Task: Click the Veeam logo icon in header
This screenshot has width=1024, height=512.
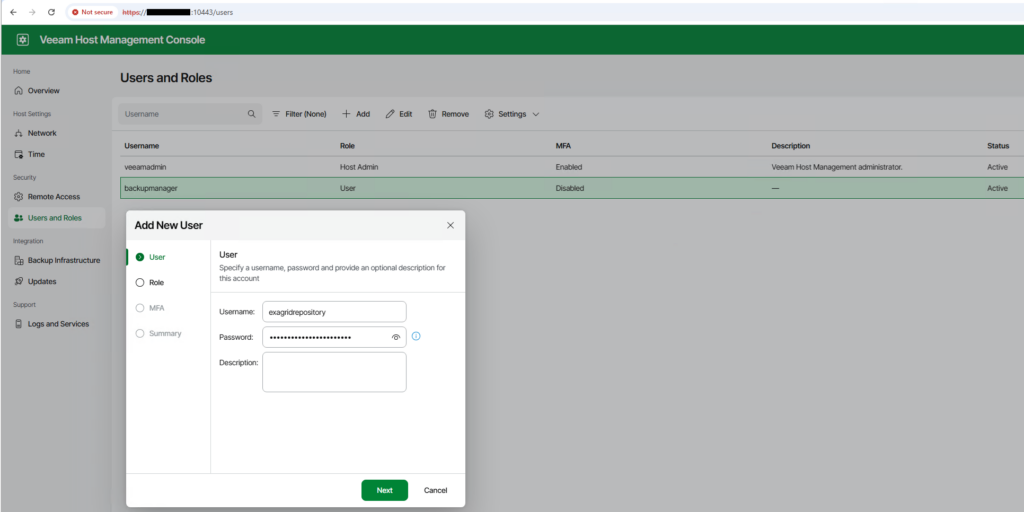Action: pyautogui.click(x=23, y=40)
